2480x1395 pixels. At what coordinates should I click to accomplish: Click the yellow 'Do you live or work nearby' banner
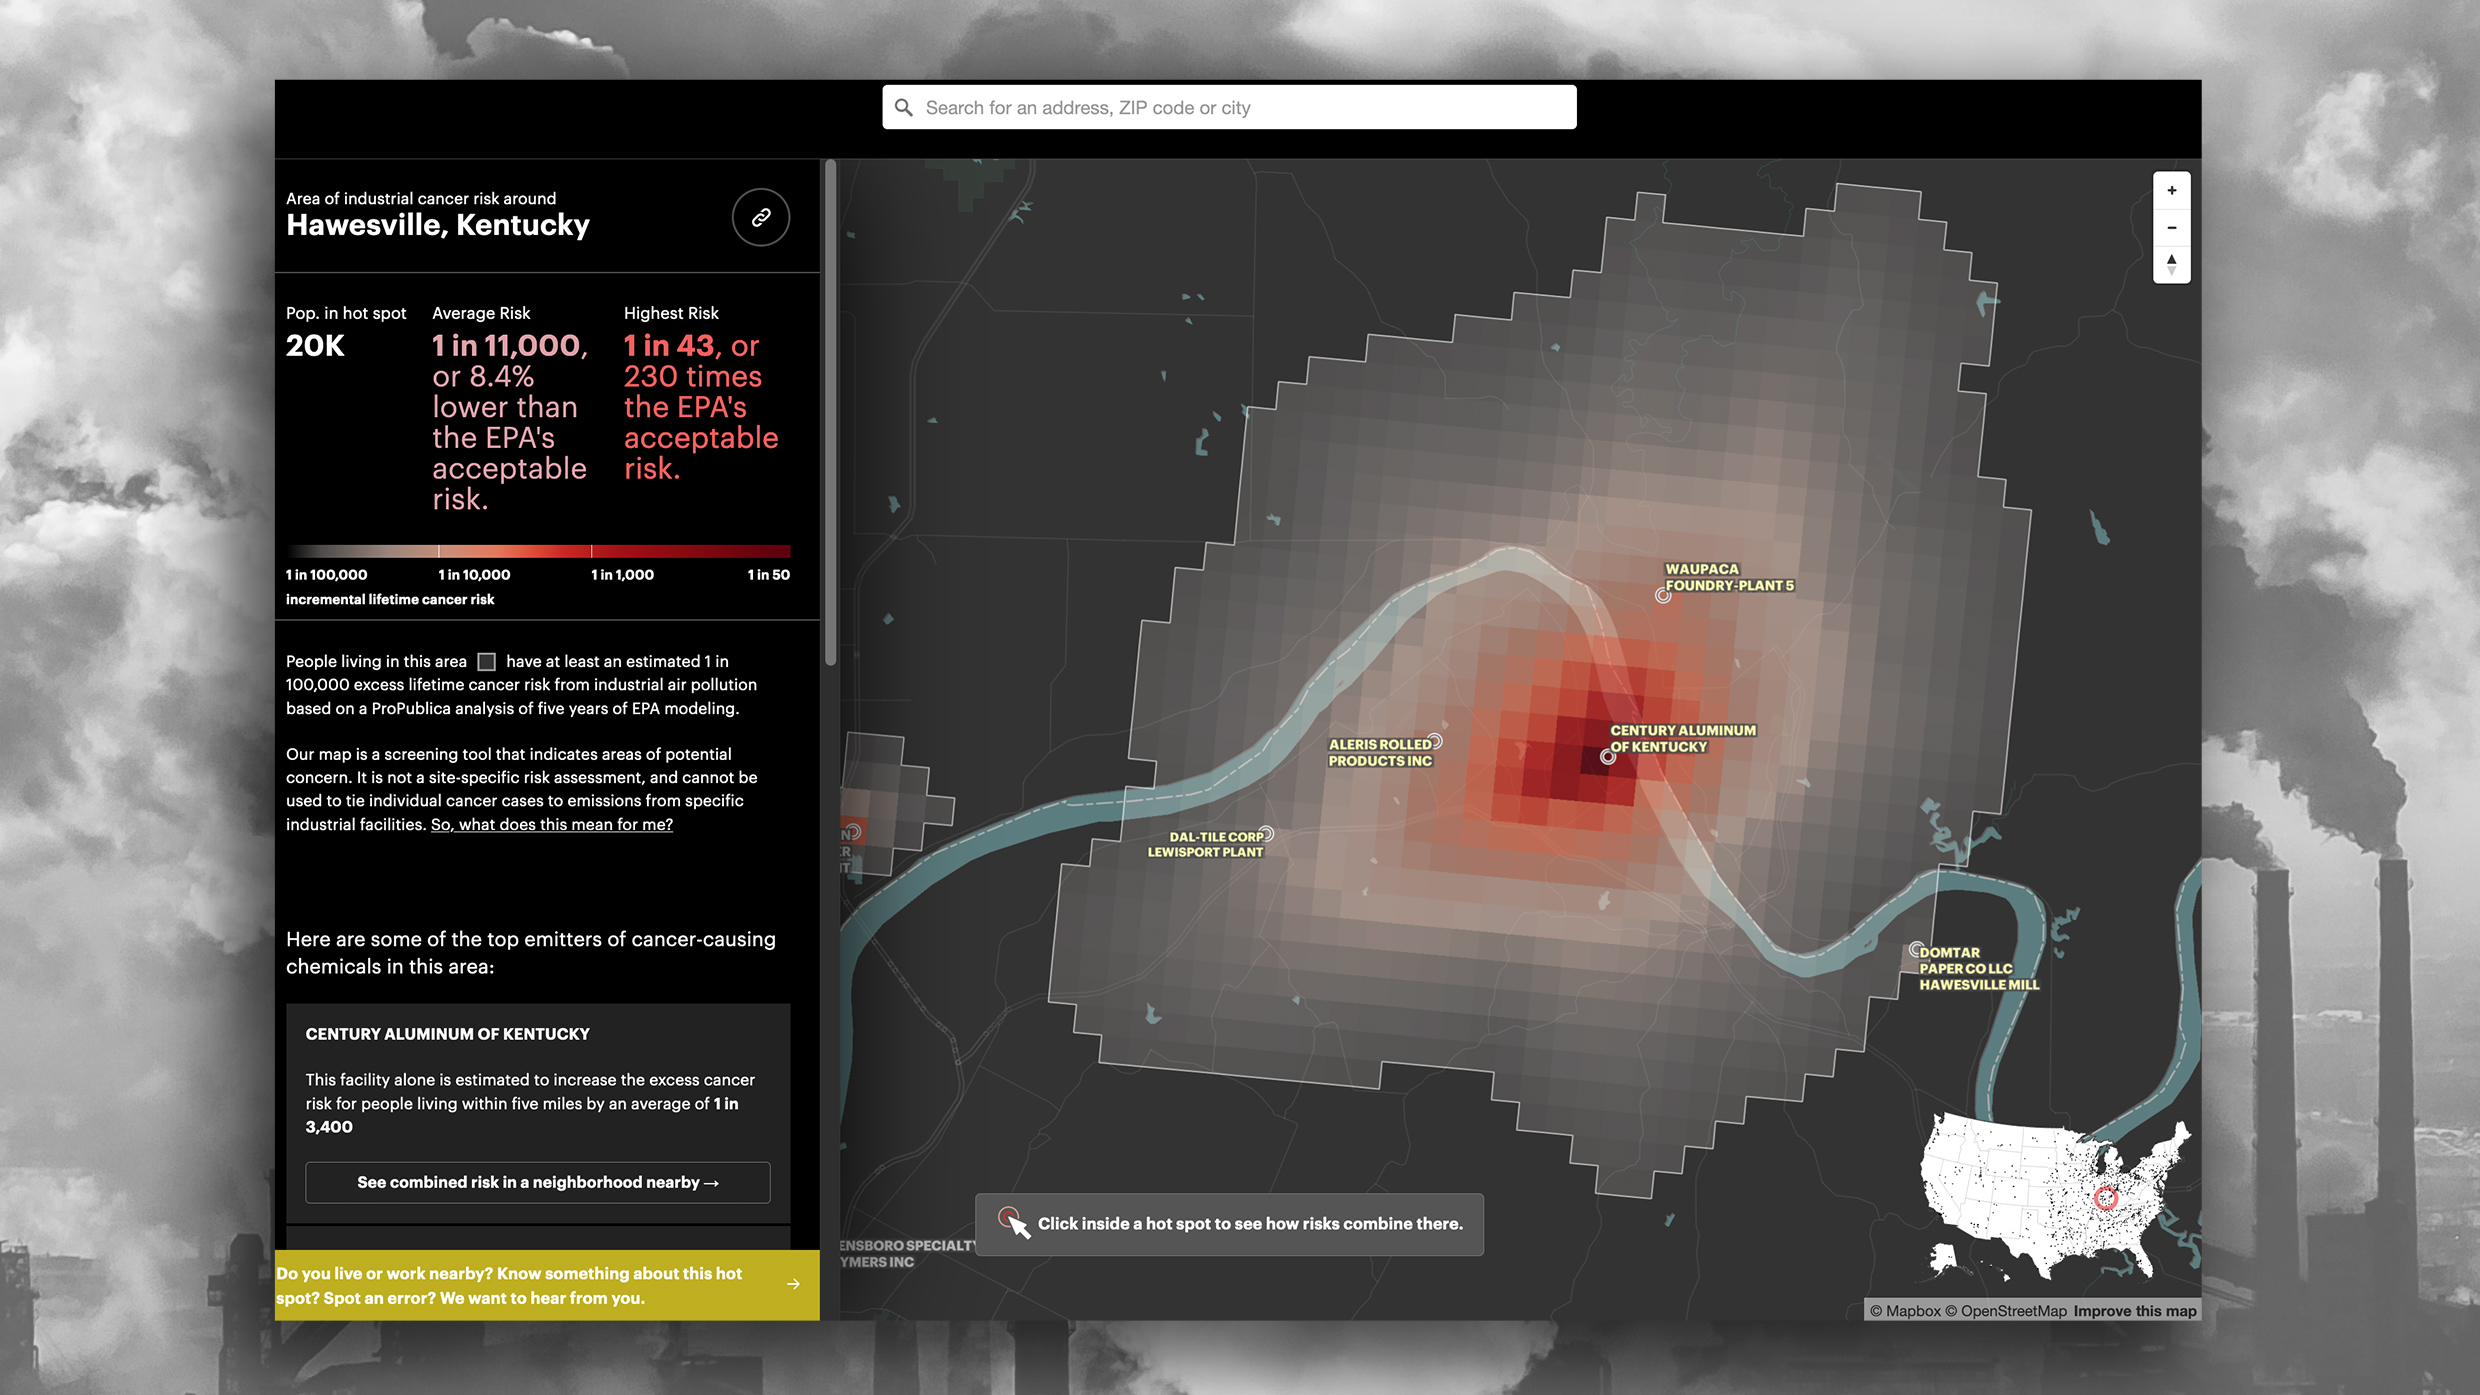[x=510, y=1285]
